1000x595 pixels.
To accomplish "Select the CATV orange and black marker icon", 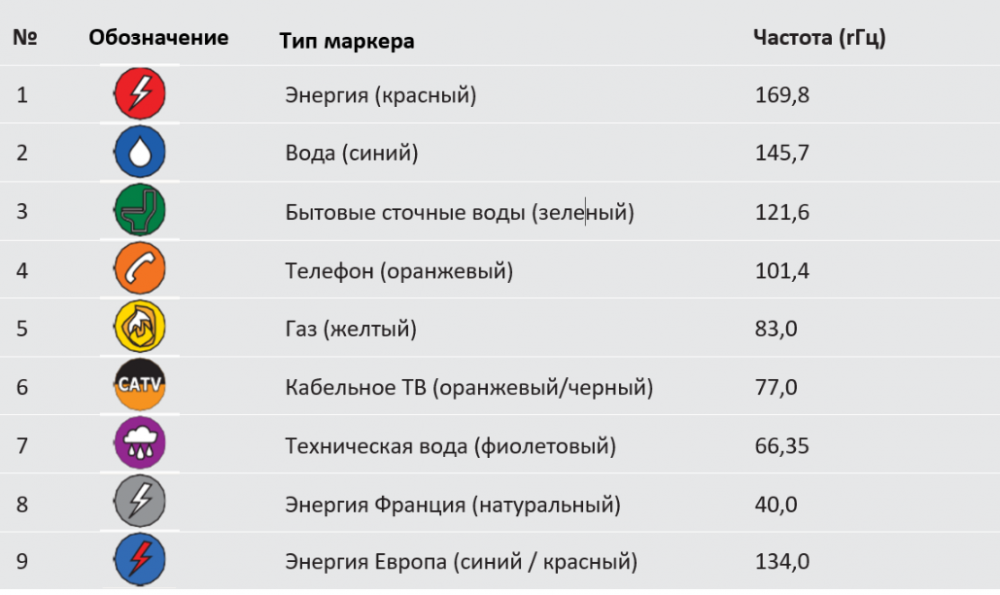I will click(x=140, y=385).
